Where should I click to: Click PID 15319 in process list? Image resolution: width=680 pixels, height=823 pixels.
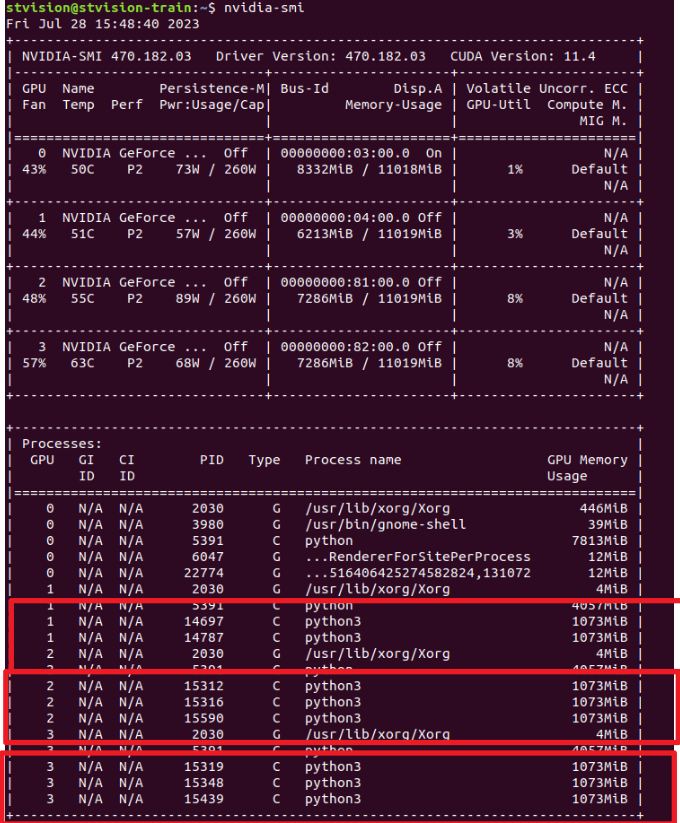tap(204, 767)
